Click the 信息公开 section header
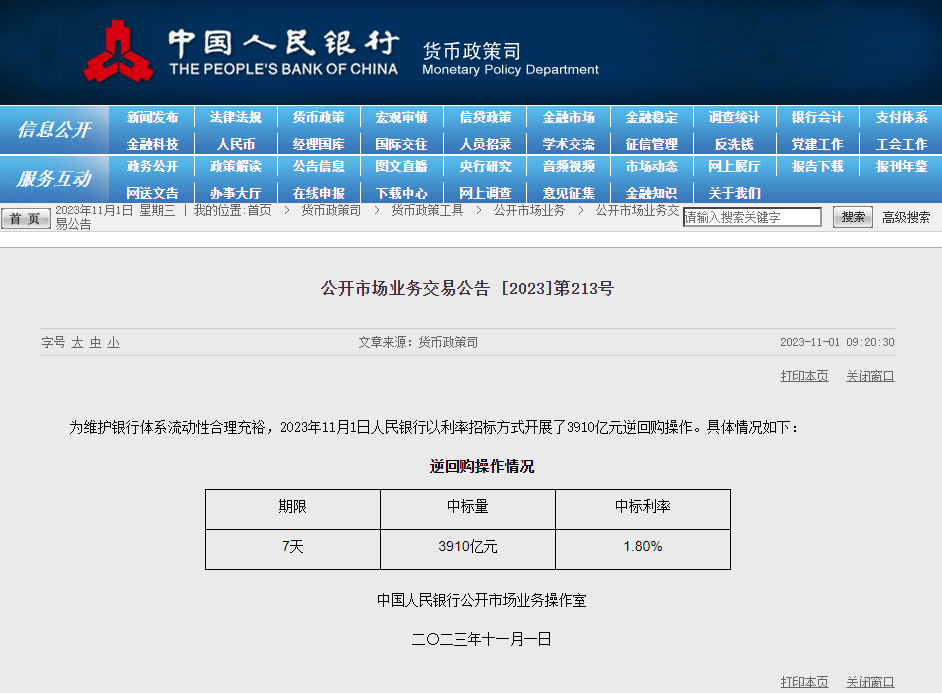This screenshot has height=693, width=942. point(54,130)
